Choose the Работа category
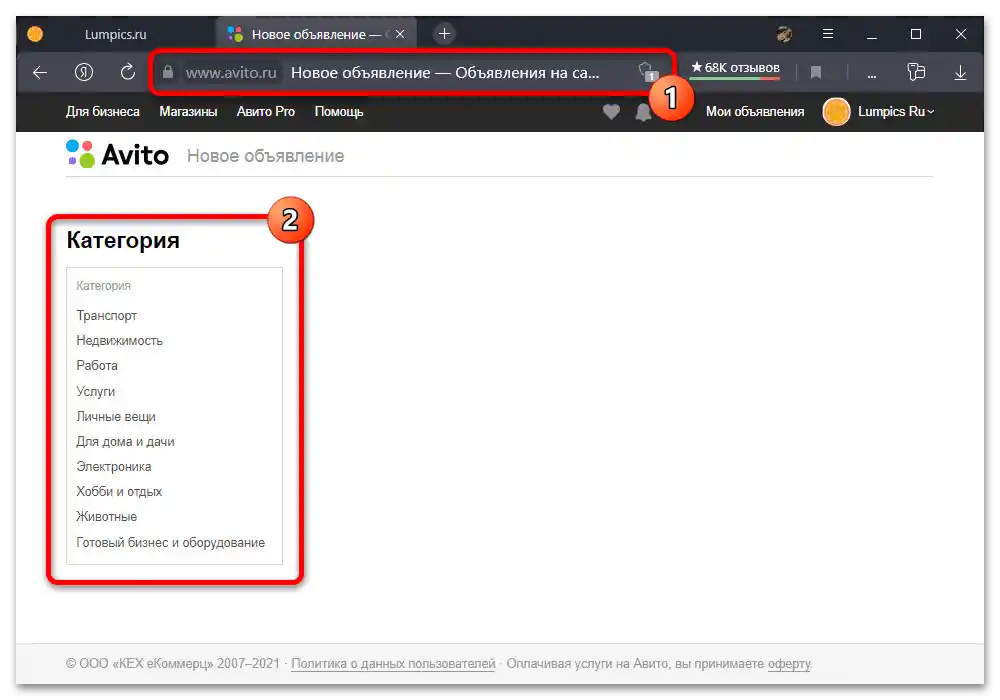 pyautogui.click(x=97, y=365)
